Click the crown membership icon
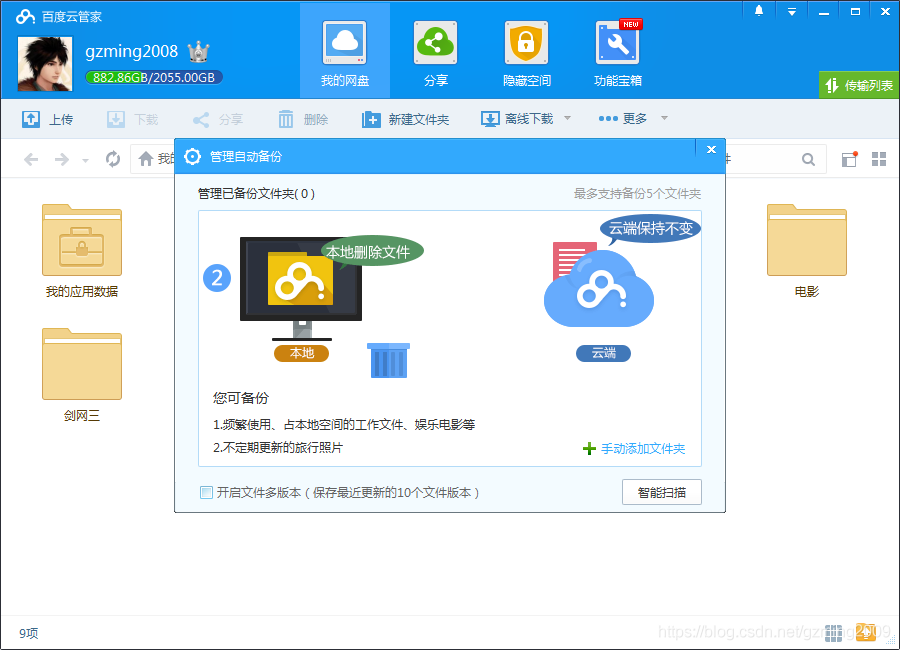The height and width of the screenshot is (650, 900). [x=199, y=52]
